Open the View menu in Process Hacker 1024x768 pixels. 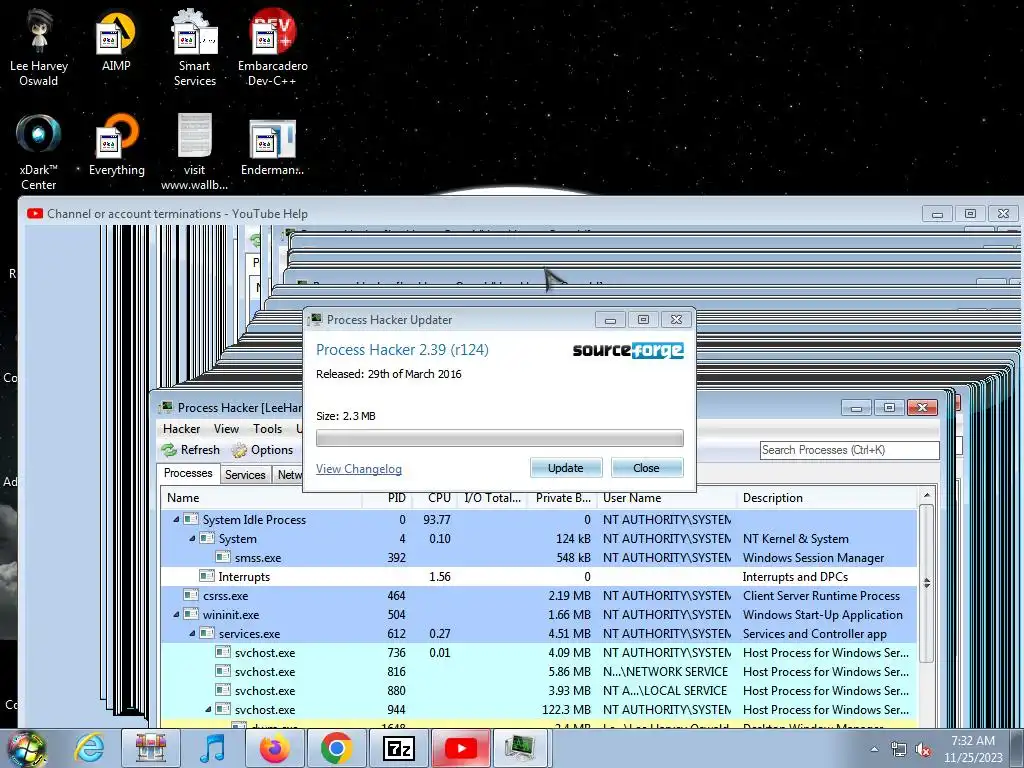click(226, 429)
